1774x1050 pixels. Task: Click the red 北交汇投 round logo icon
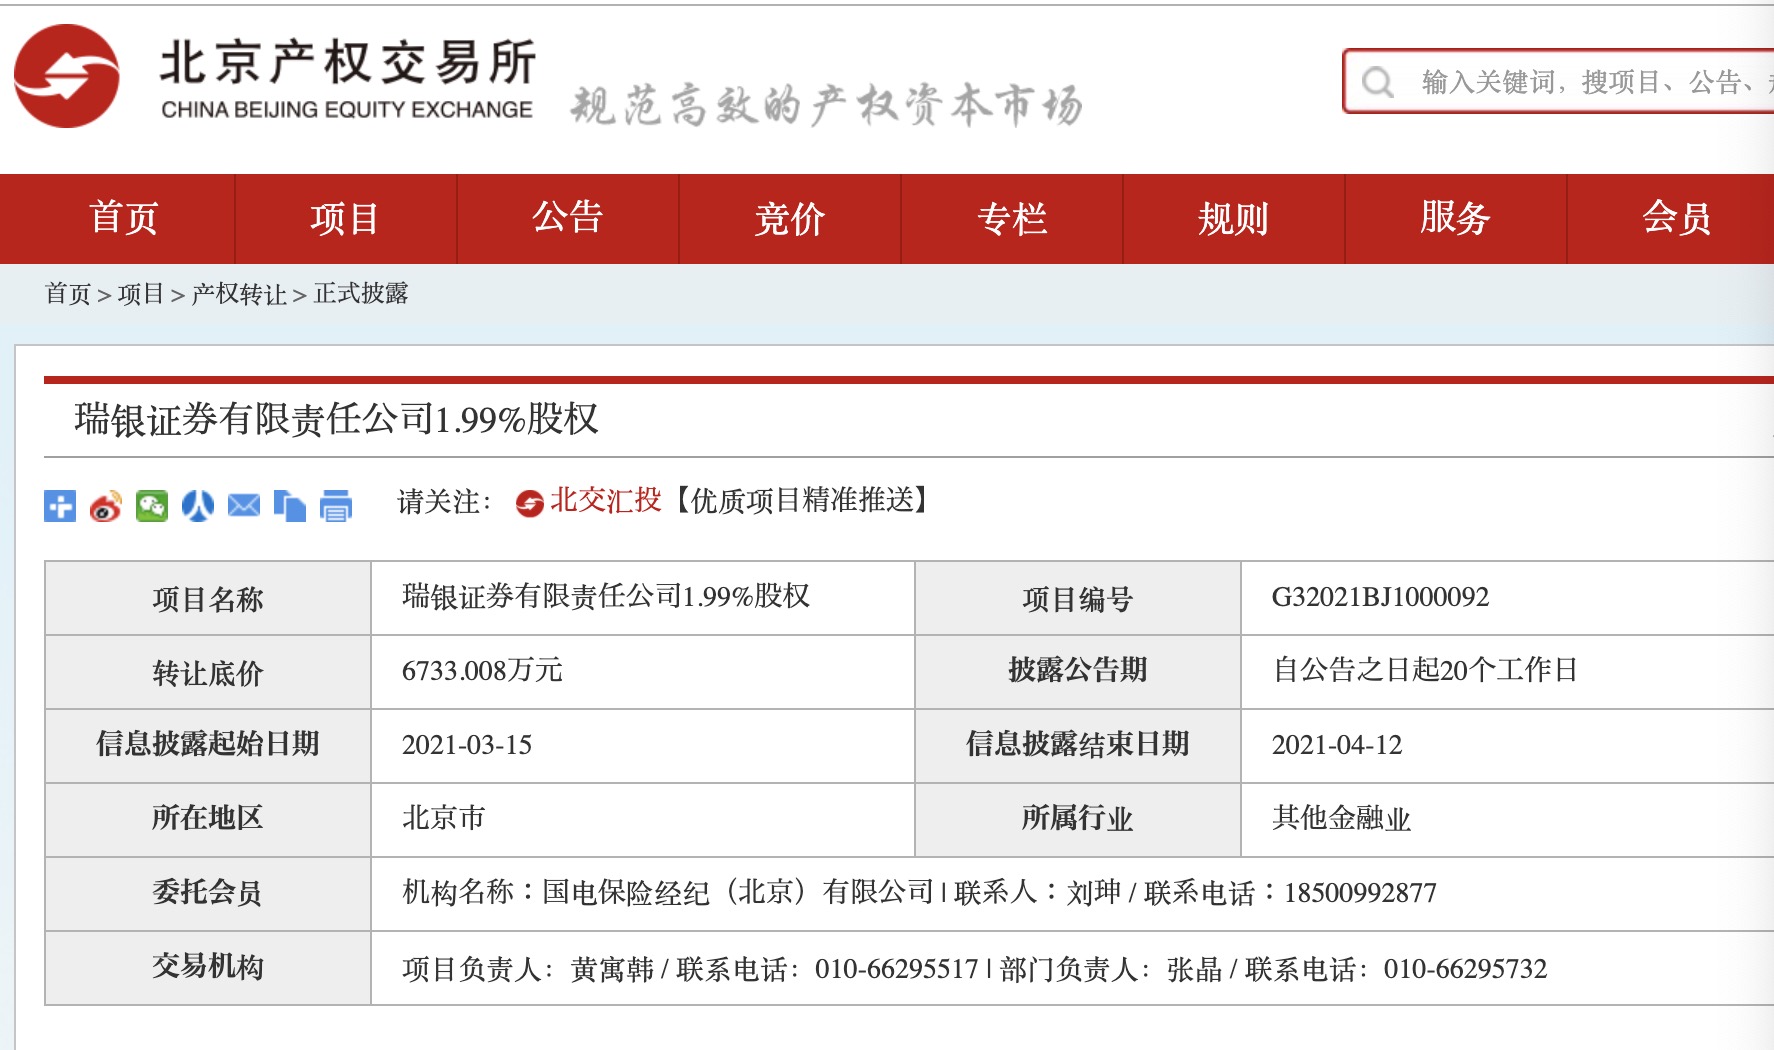(529, 503)
